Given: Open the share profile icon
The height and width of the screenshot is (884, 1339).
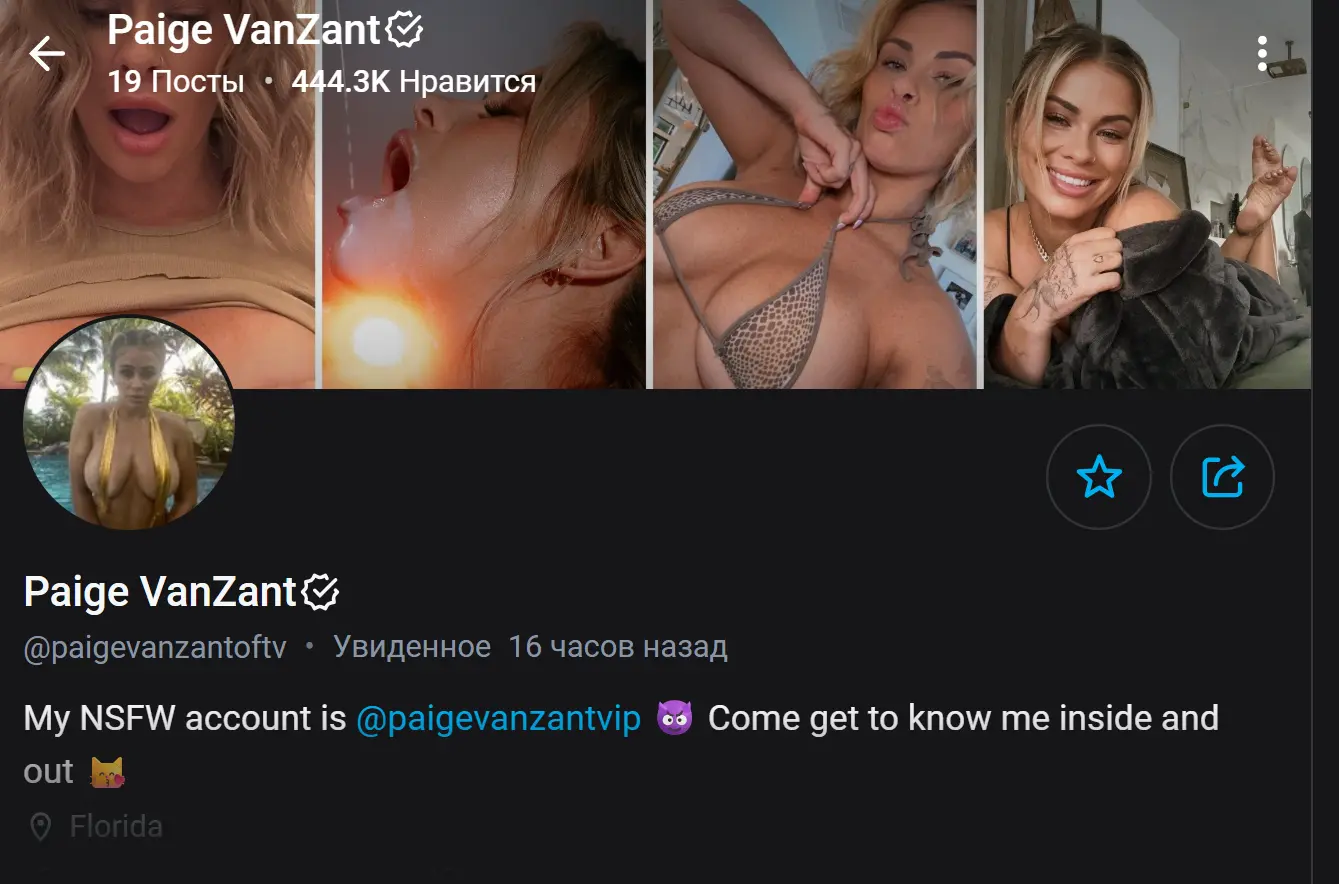Looking at the screenshot, I should pos(1222,478).
